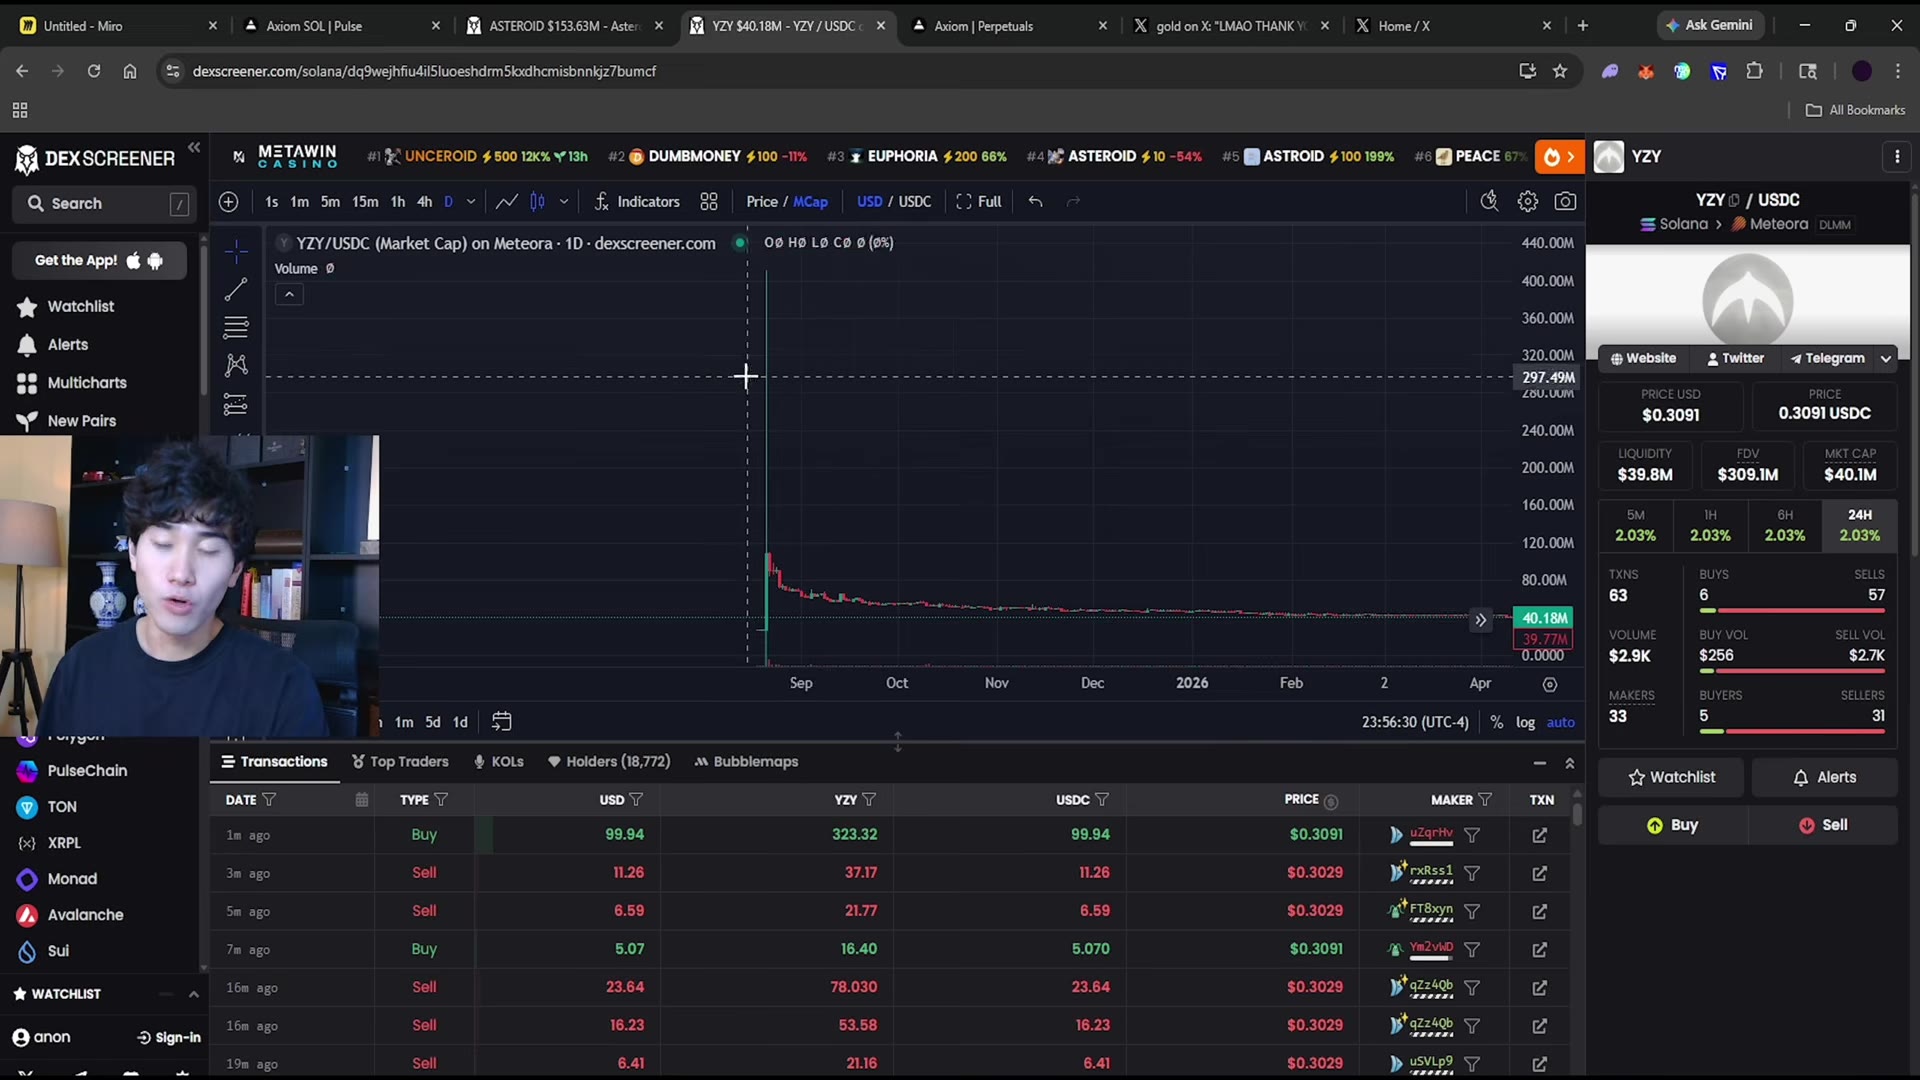Collapse the Volume legend arrow on chart
1920x1080 pixels.
point(289,295)
